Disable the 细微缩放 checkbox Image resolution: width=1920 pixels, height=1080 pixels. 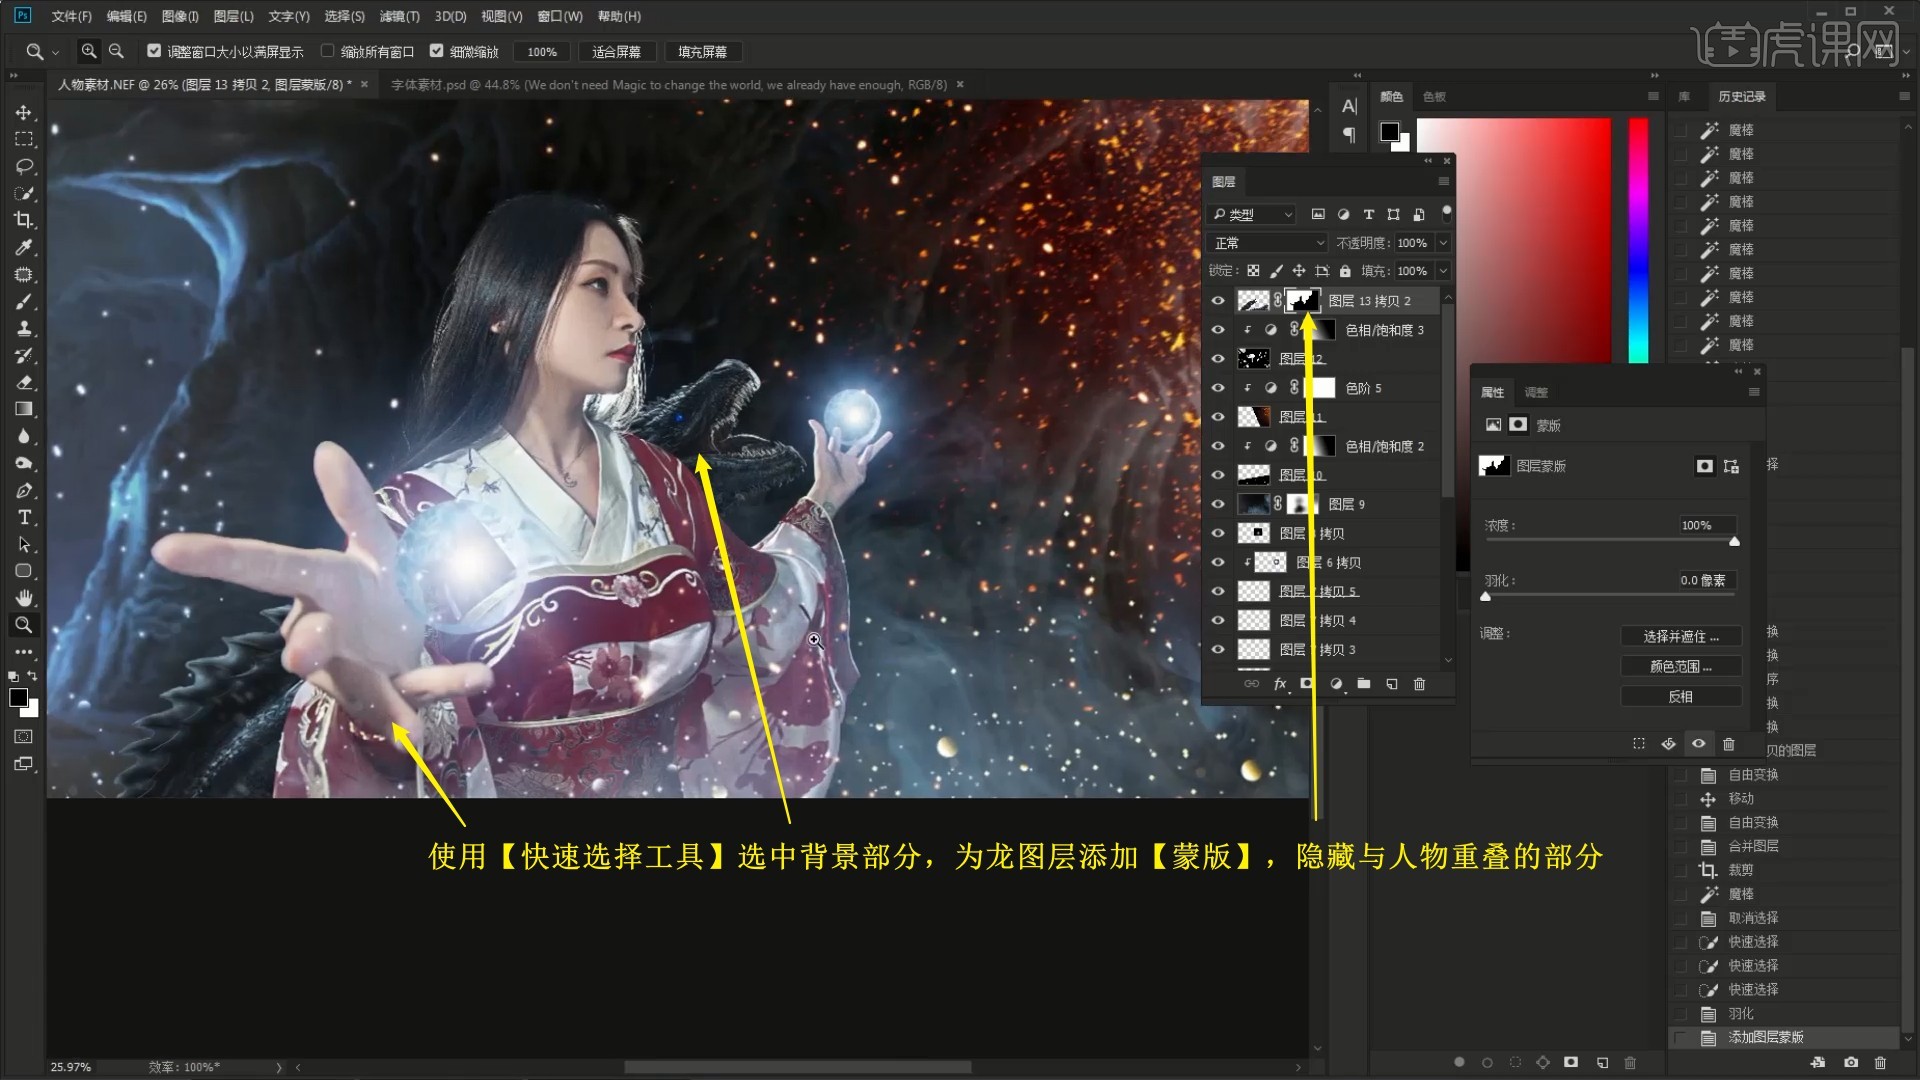point(436,51)
